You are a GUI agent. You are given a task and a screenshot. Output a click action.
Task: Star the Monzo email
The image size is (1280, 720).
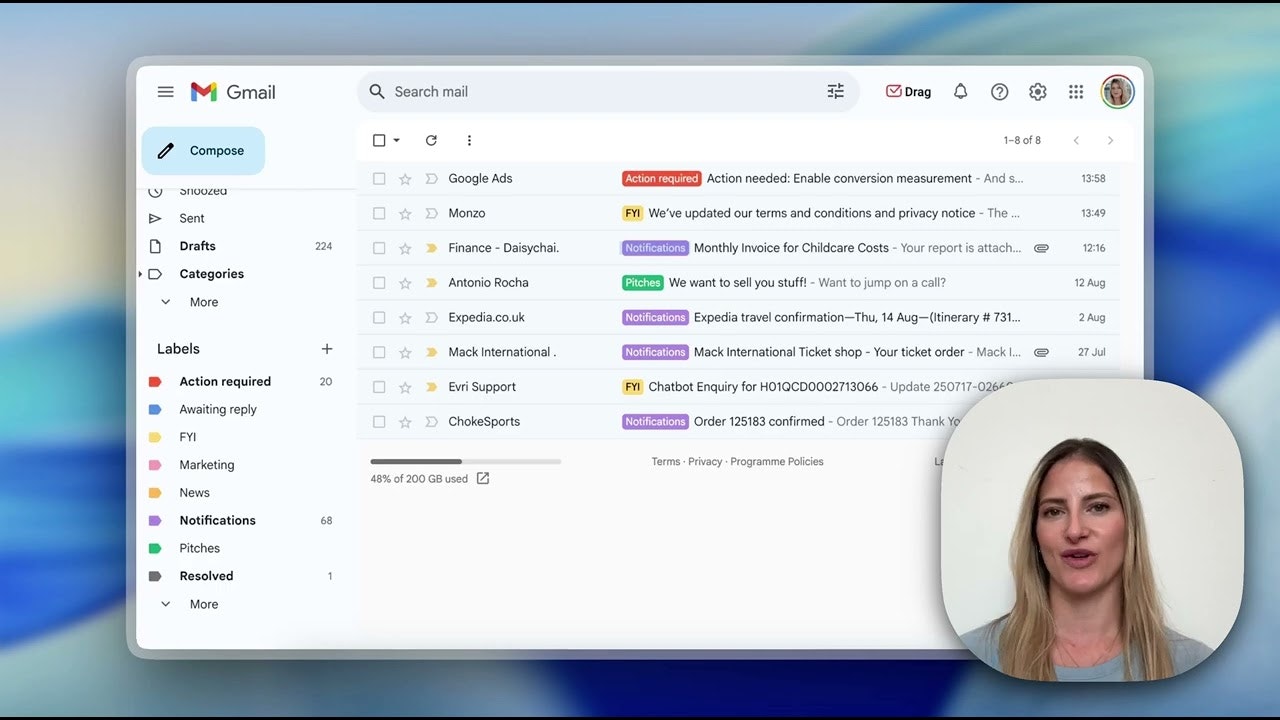405,213
